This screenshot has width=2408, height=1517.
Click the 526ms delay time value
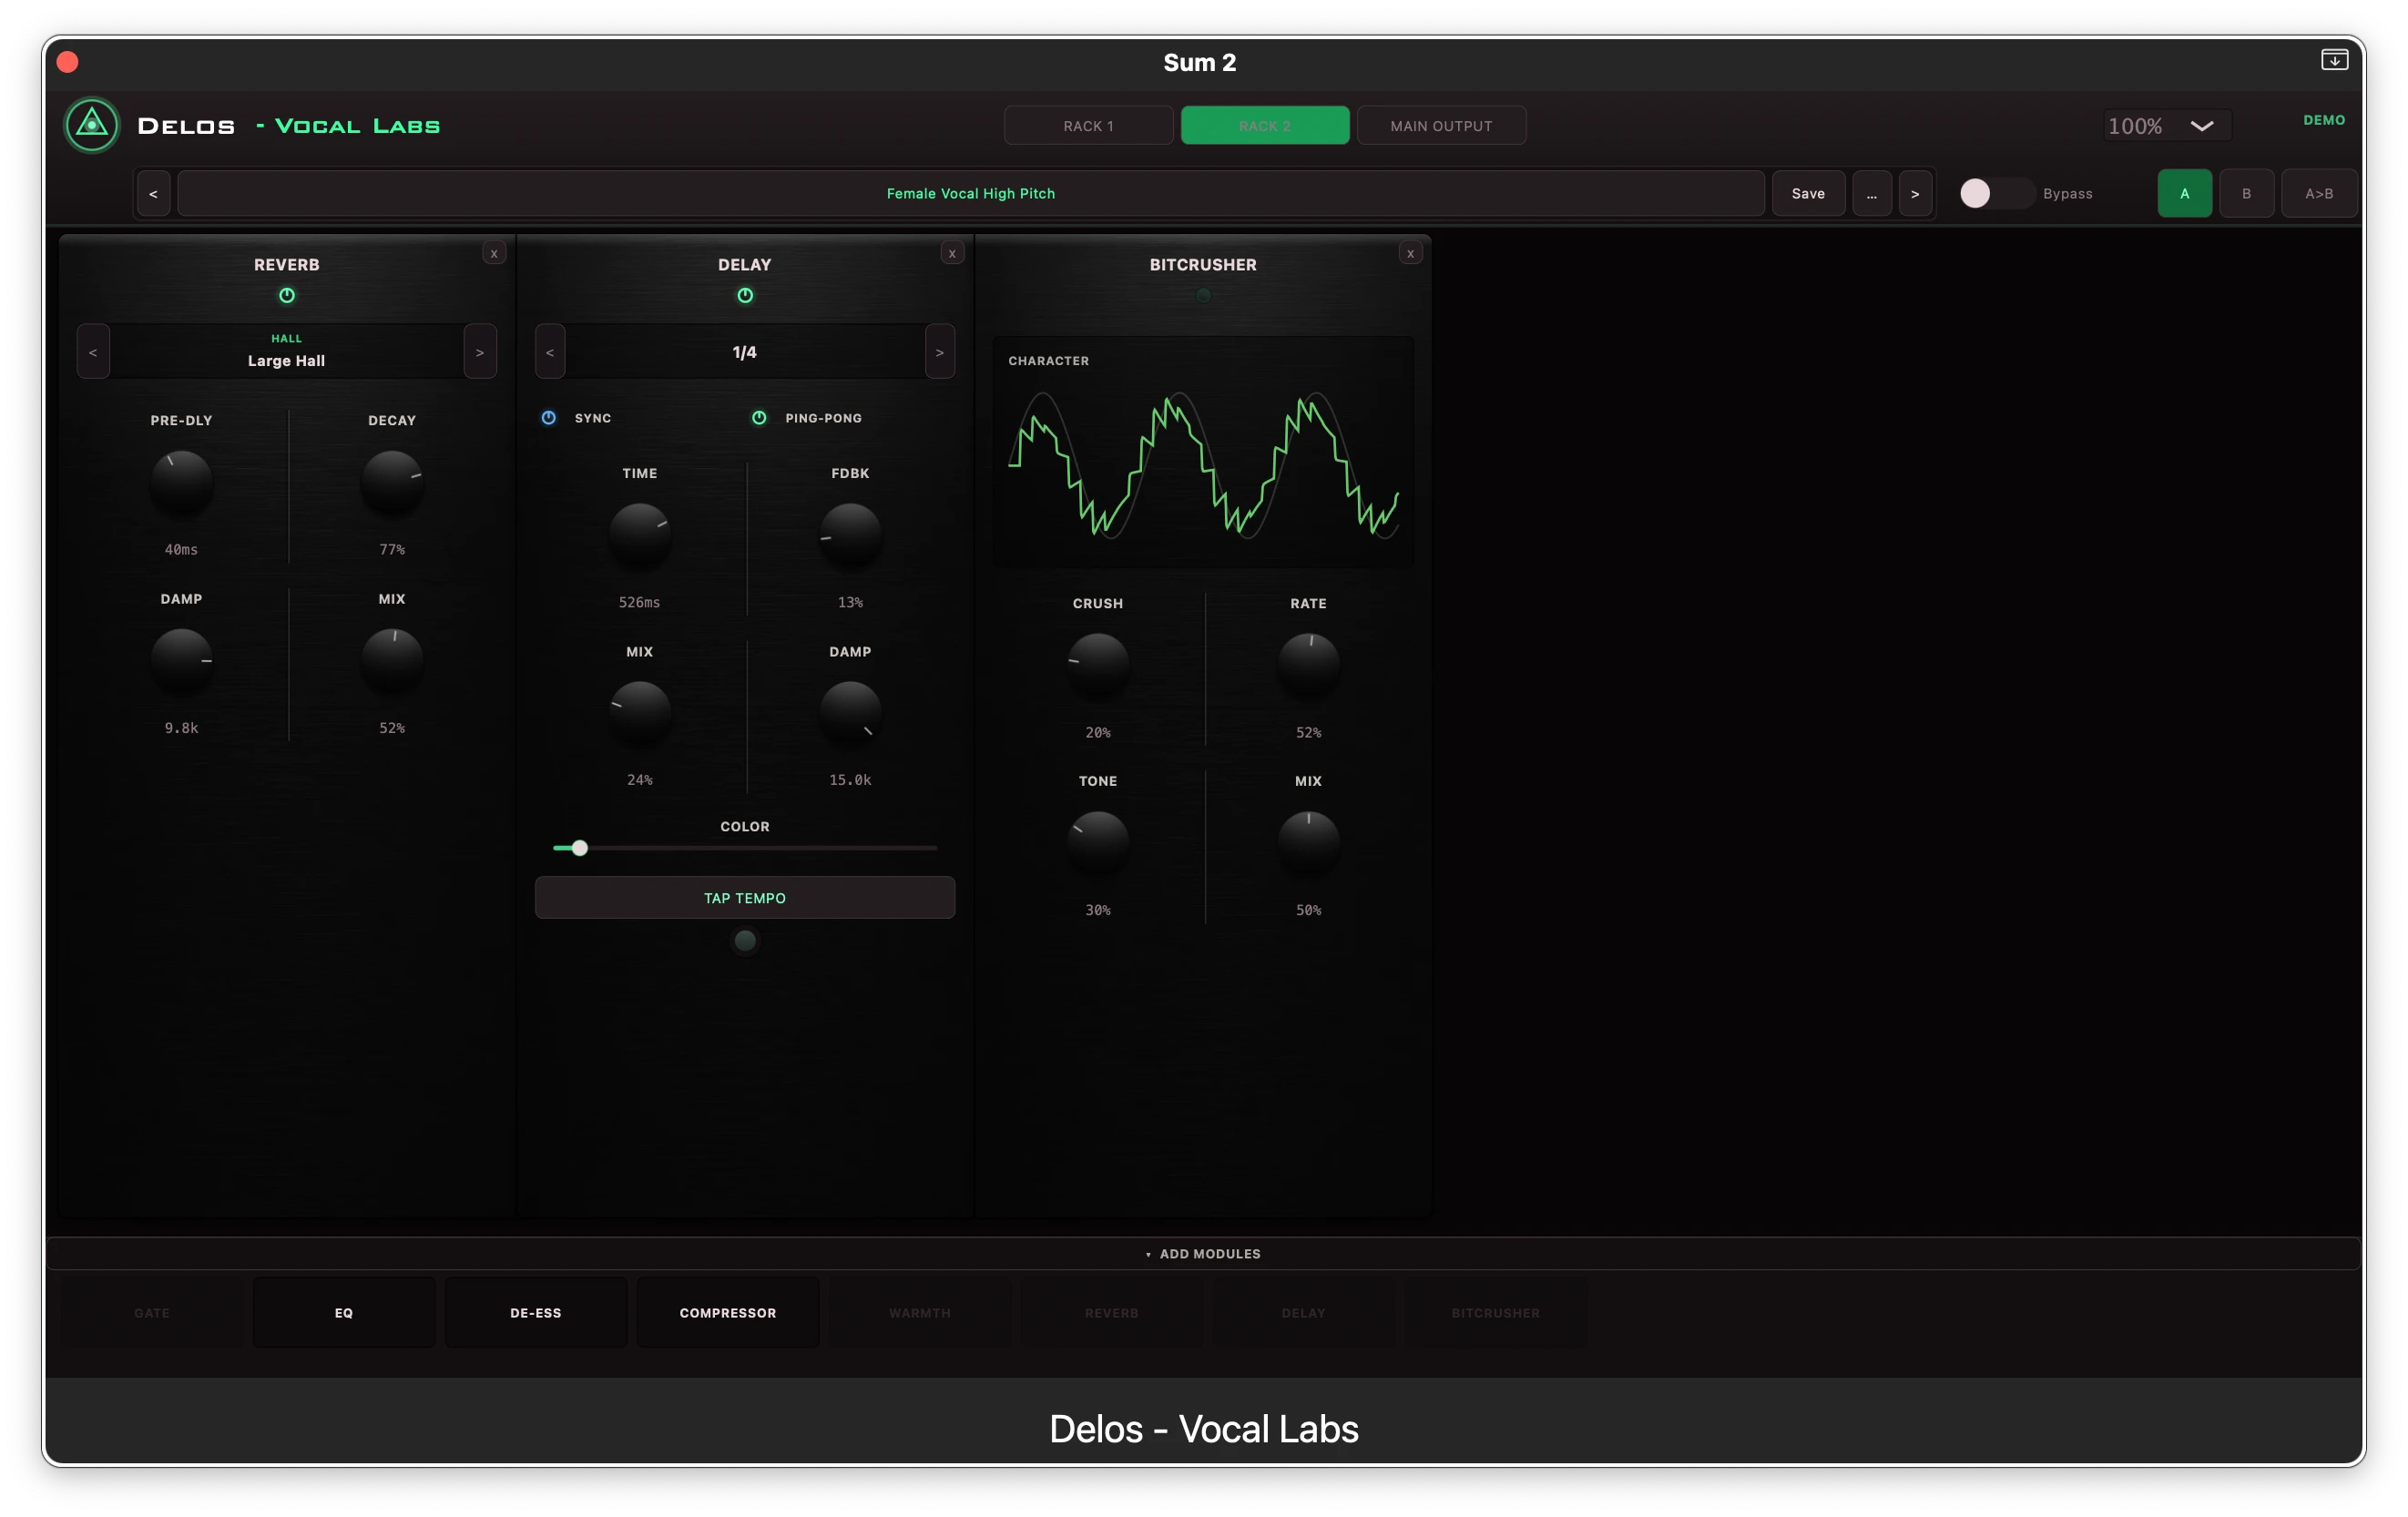click(x=639, y=602)
